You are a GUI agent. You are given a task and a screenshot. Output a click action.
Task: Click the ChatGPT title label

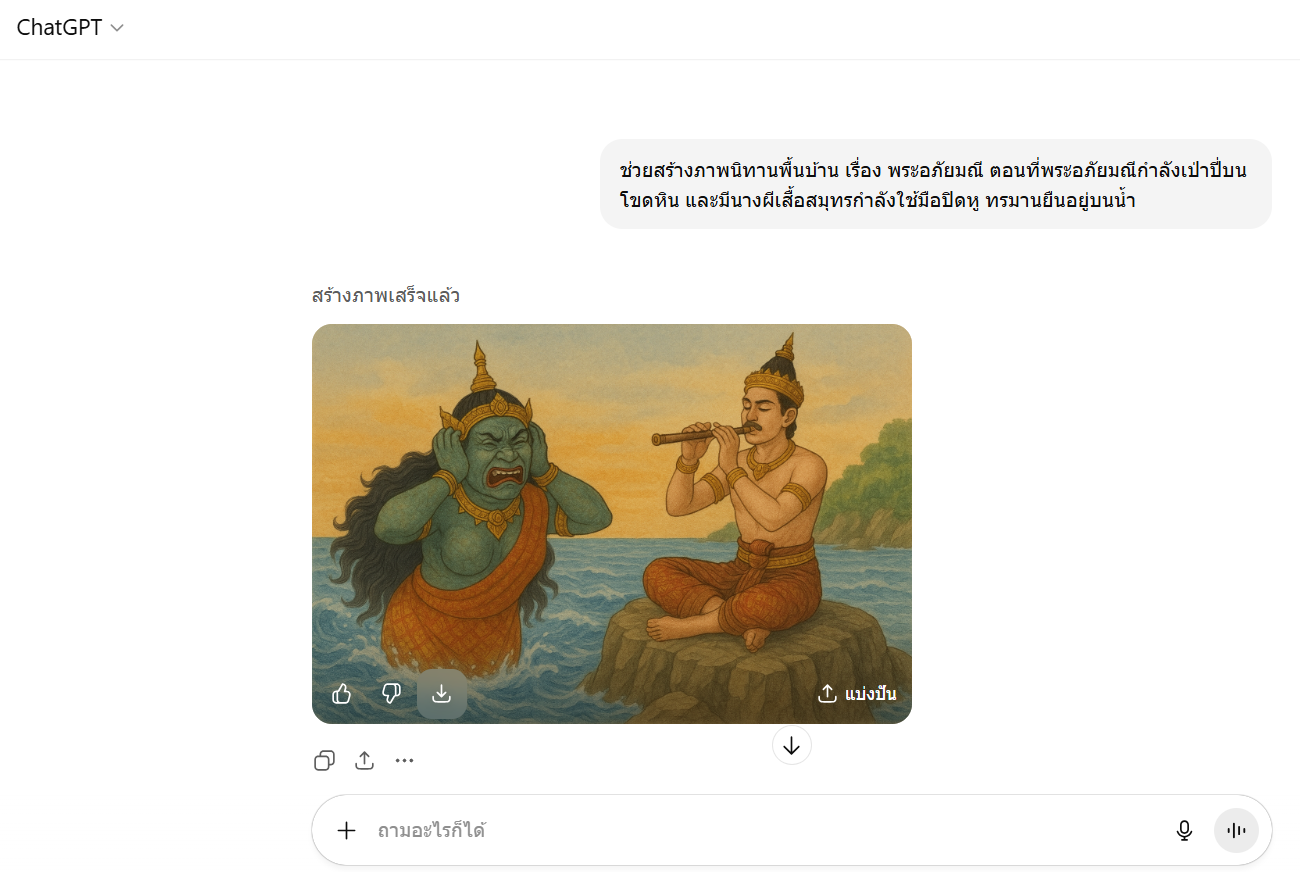coord(59,28)
